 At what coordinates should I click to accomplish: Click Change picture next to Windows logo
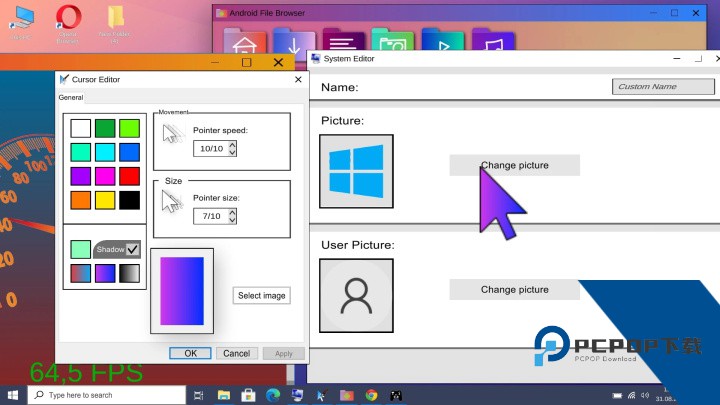[514, 165]
